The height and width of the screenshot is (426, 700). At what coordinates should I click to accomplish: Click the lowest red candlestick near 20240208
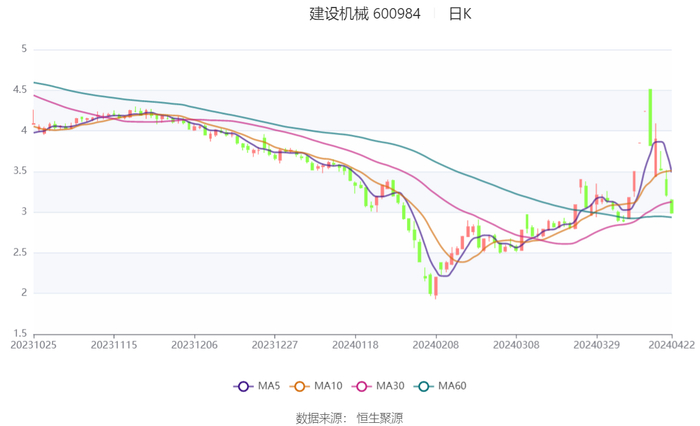tap(436, 288)
